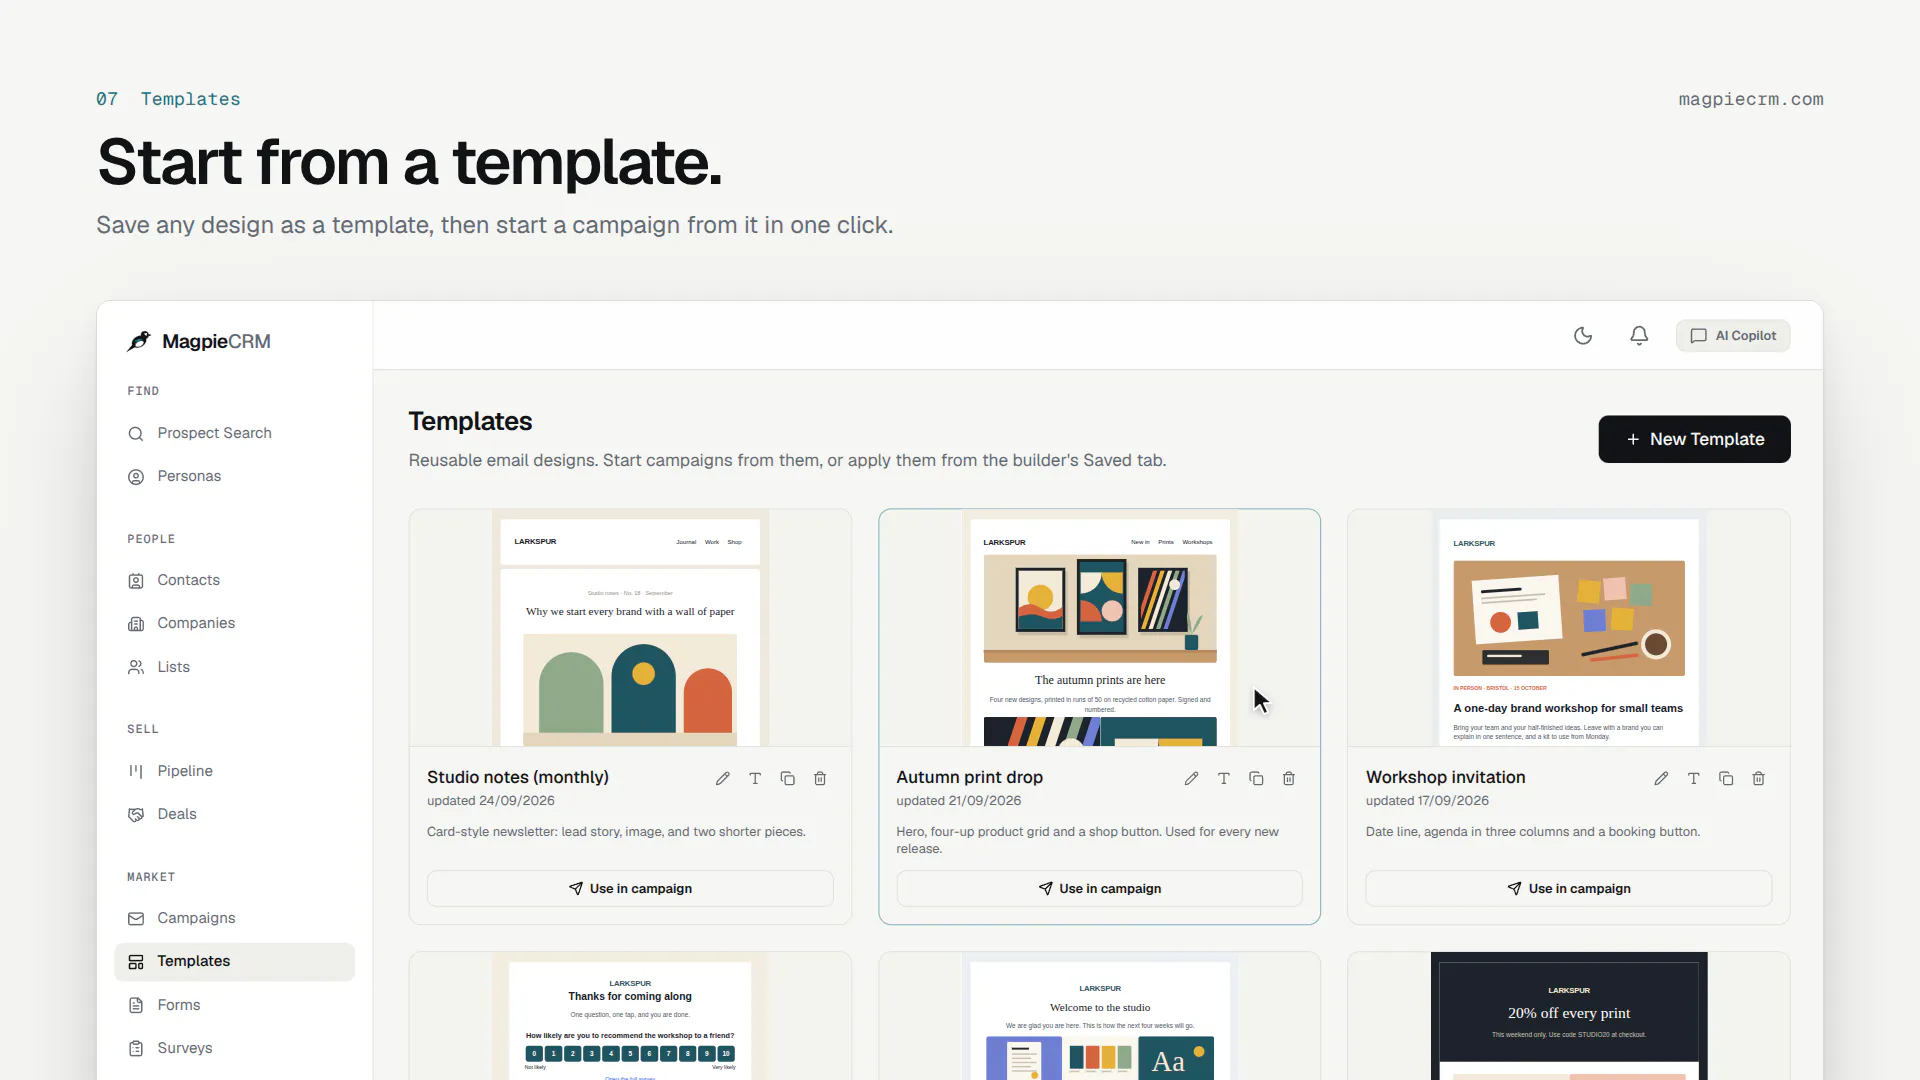
Task: Rename the Studio notes (monthly) template
Action: [x=755, y=778]
